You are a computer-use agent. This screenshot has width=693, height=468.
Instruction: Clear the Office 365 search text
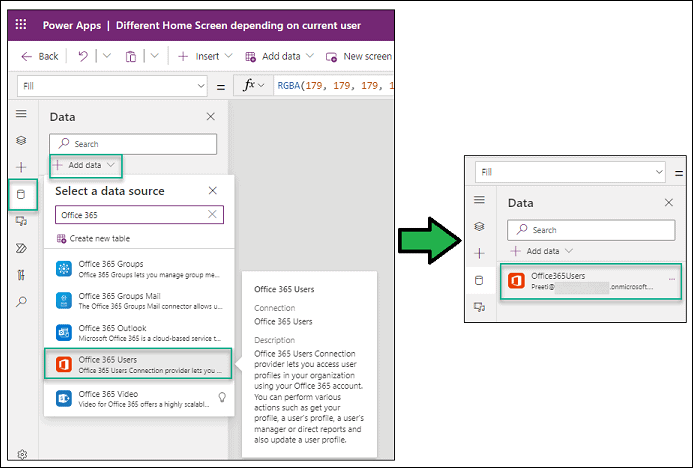point(212,214)
